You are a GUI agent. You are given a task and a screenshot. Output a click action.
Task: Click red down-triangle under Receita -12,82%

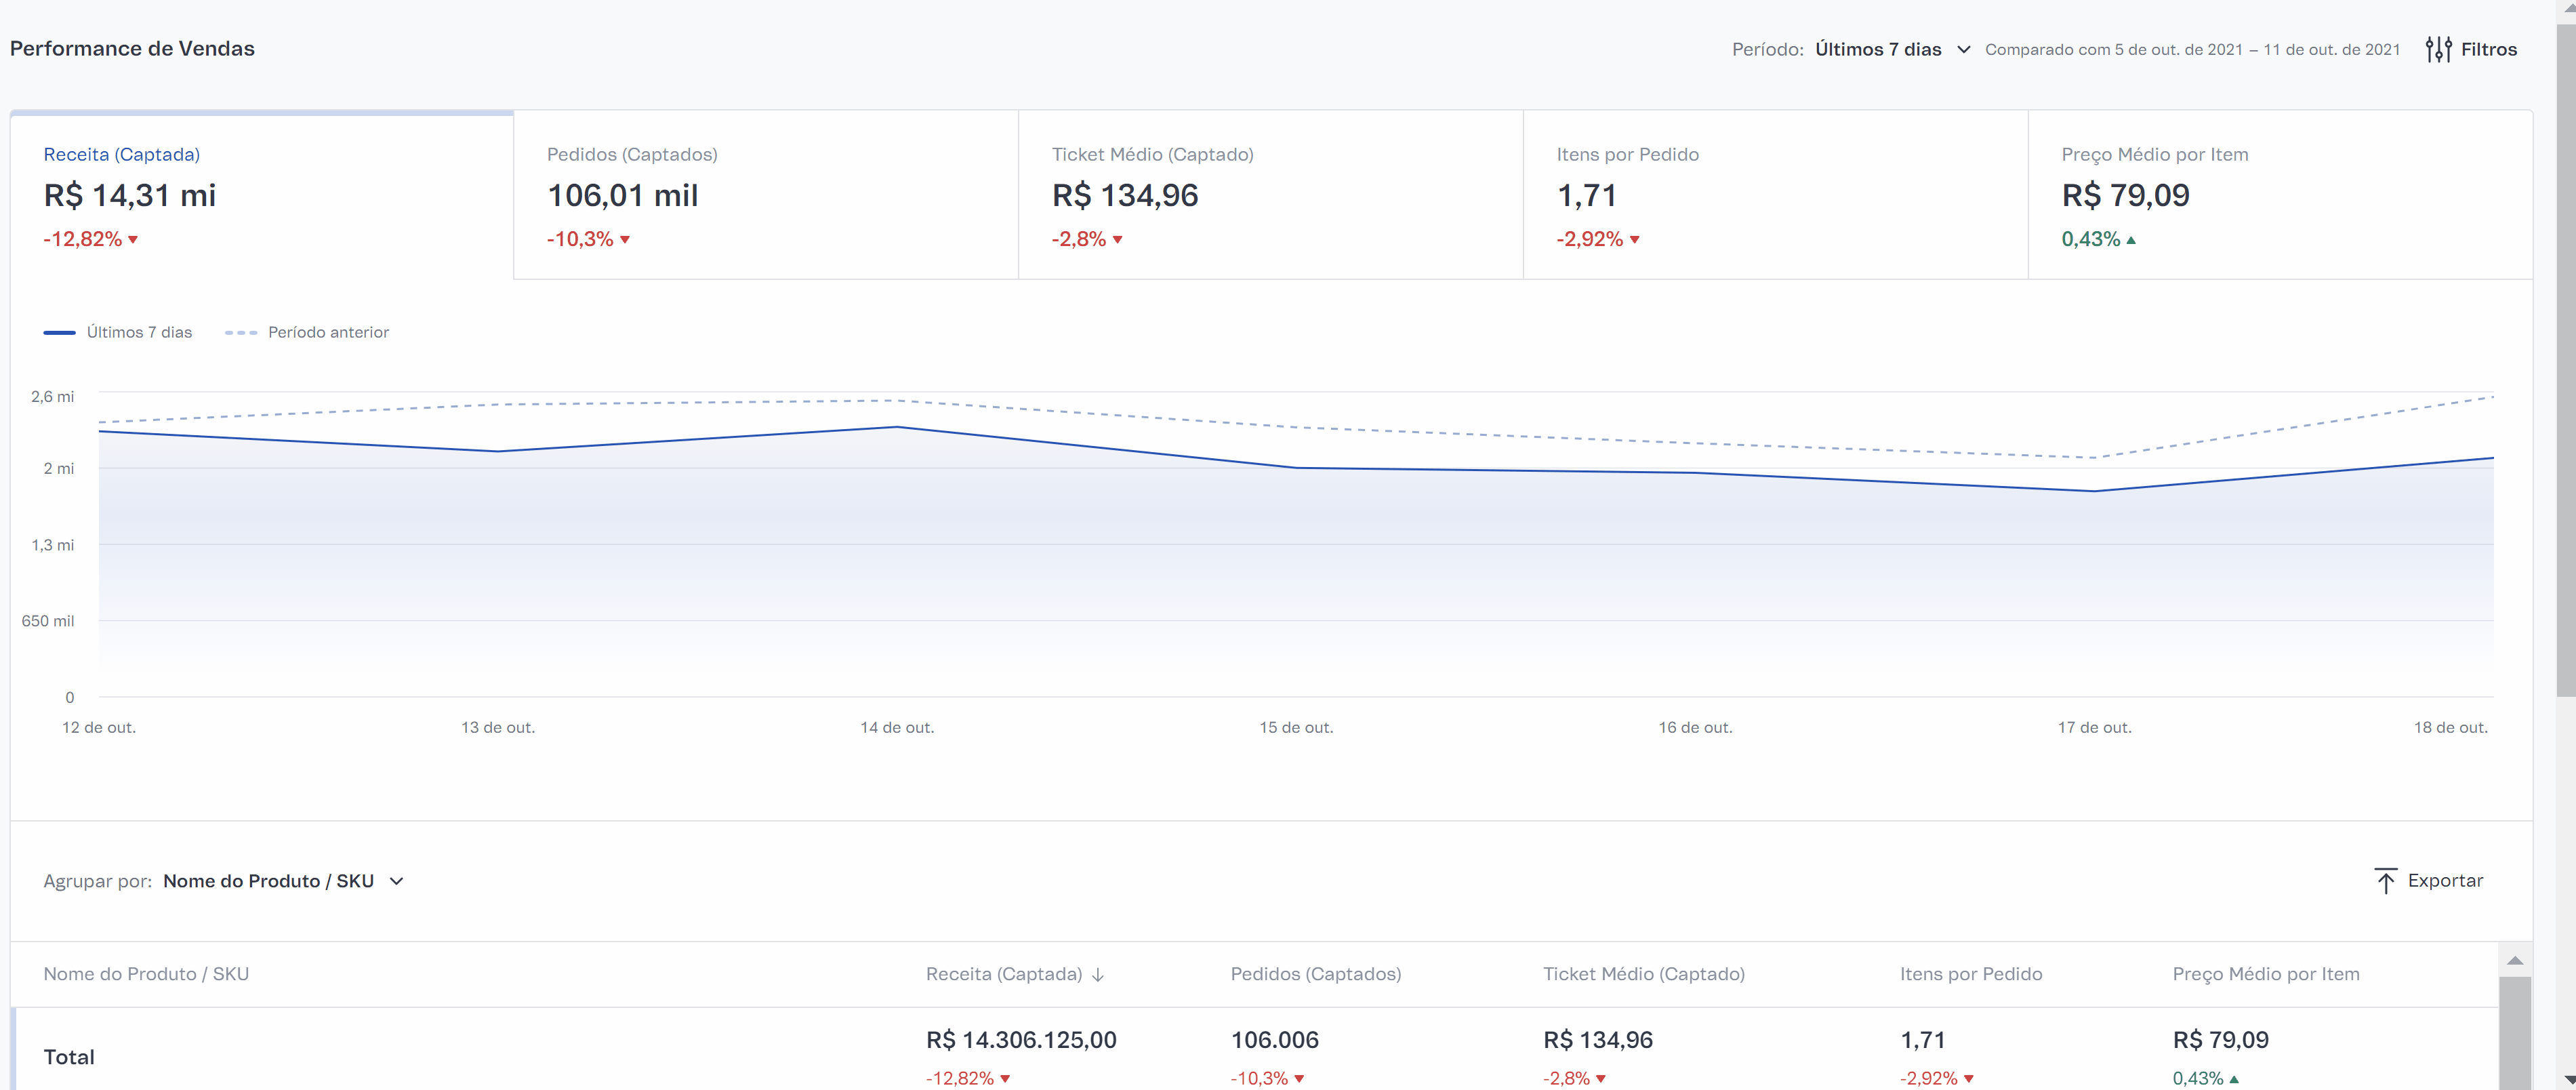click(x=133, y=240)
